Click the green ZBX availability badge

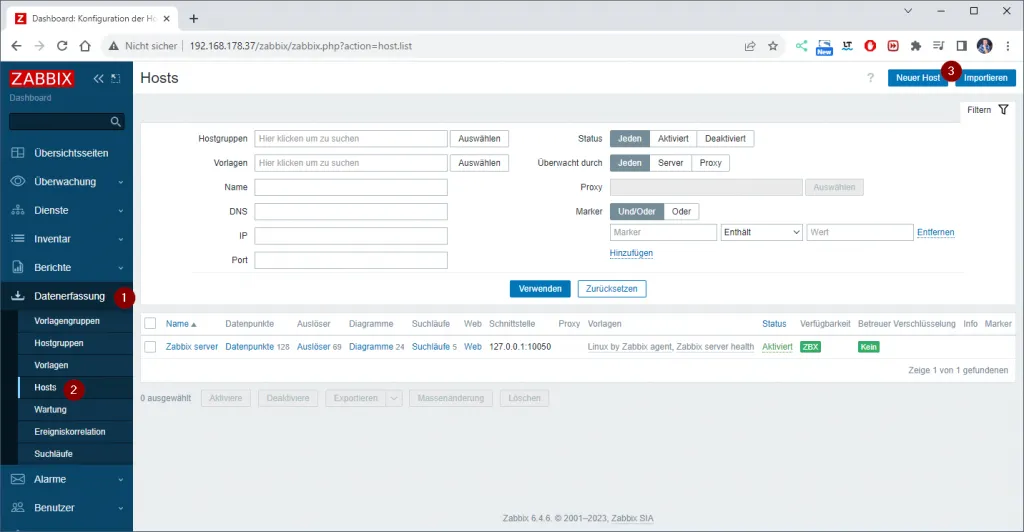(810, 347)
